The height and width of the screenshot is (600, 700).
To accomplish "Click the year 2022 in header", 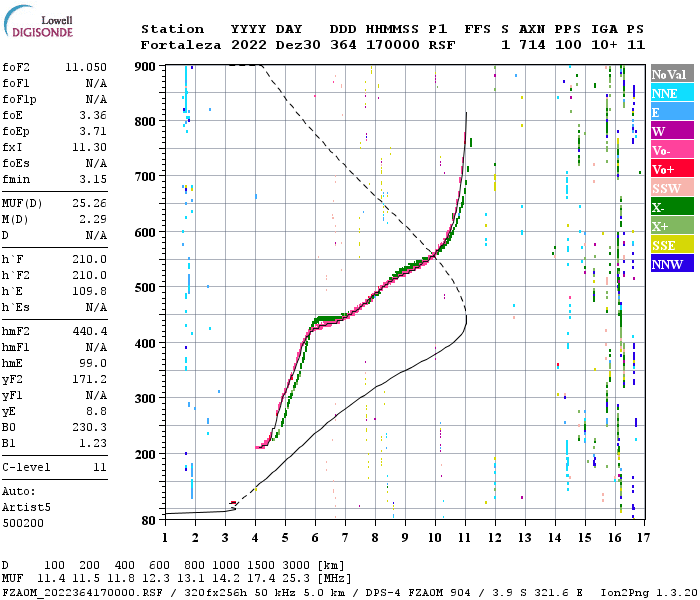I will [249, 45].
